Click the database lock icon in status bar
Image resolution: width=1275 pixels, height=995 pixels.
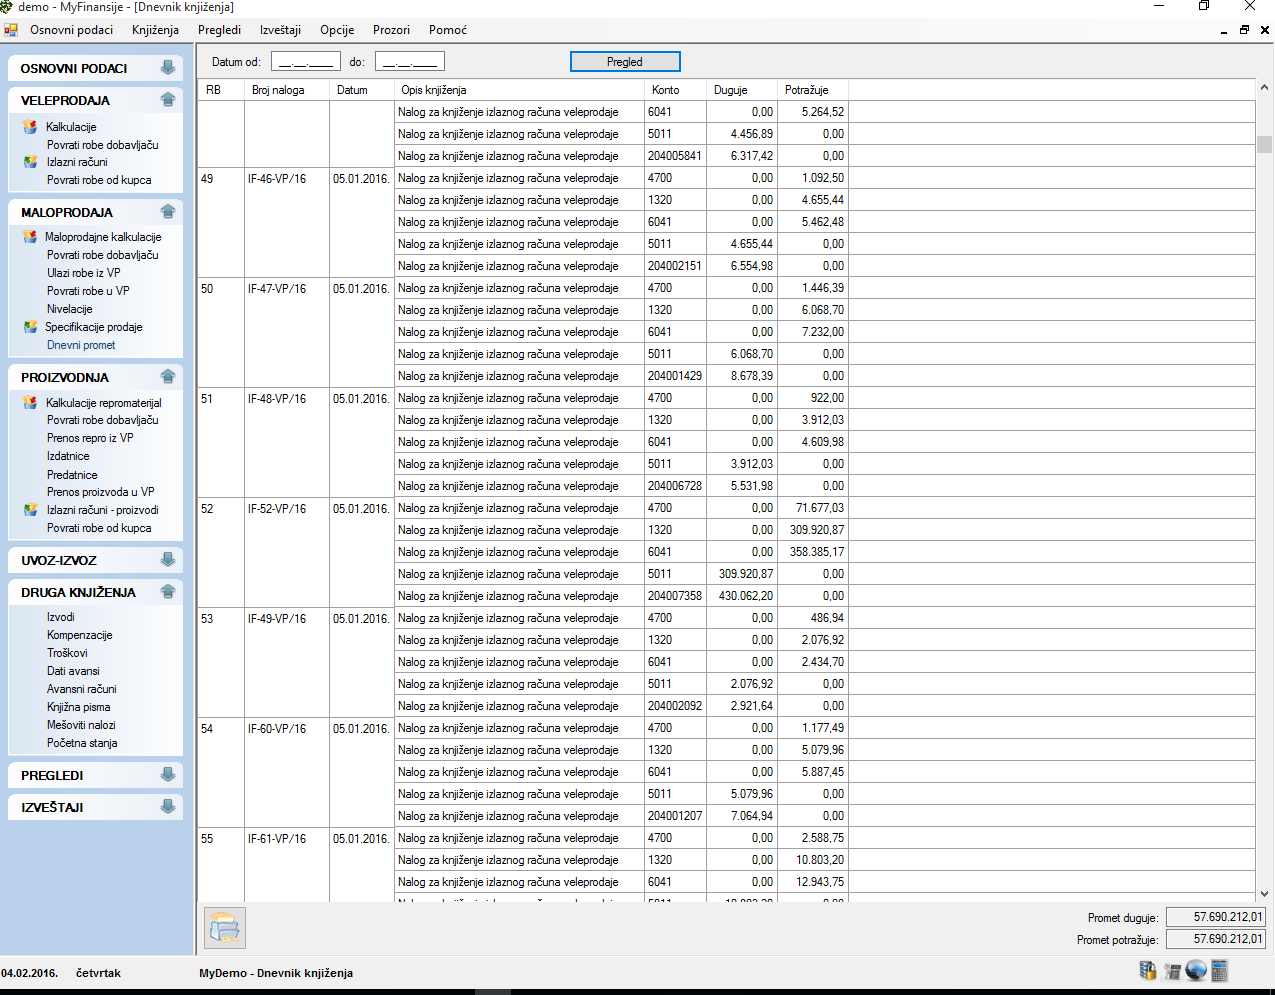[x=1148, y=971]
